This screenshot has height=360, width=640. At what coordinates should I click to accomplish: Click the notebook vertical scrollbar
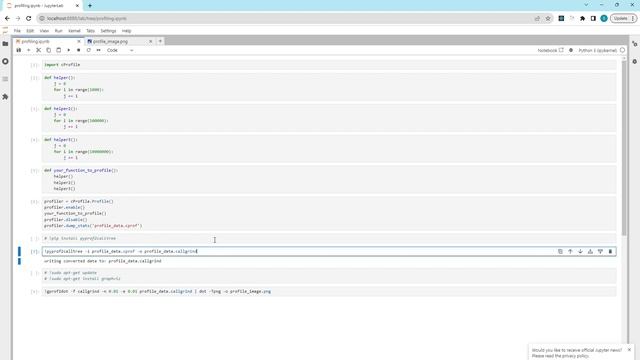coord(624,147)
